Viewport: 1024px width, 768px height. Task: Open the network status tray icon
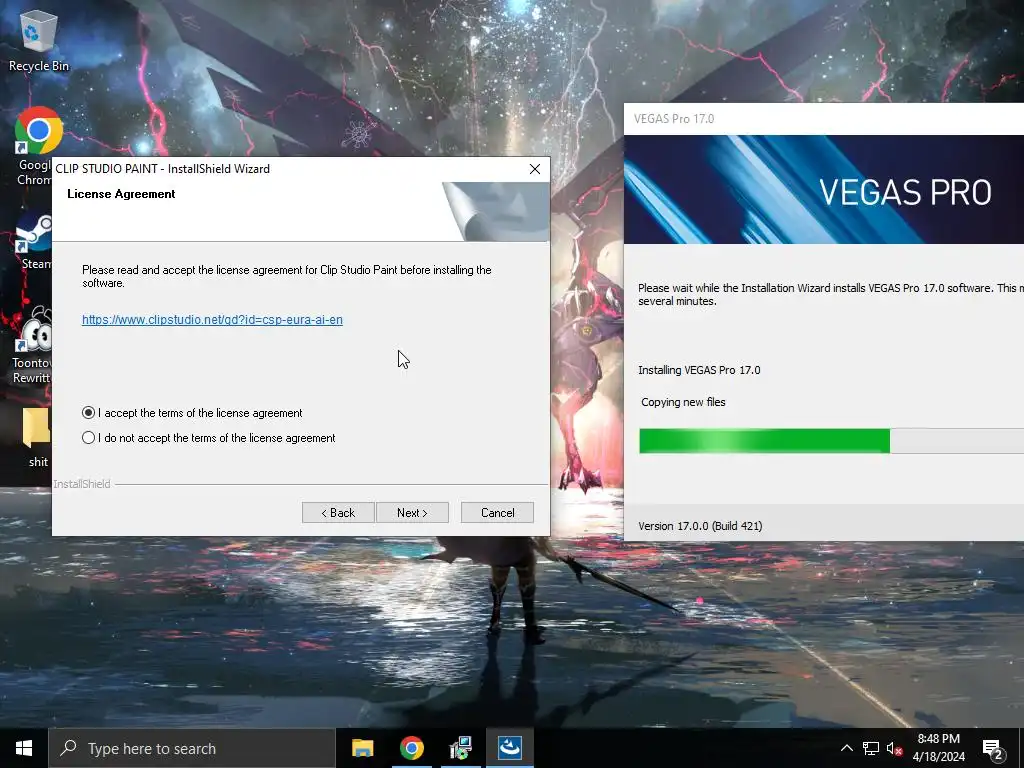[871, 748]
